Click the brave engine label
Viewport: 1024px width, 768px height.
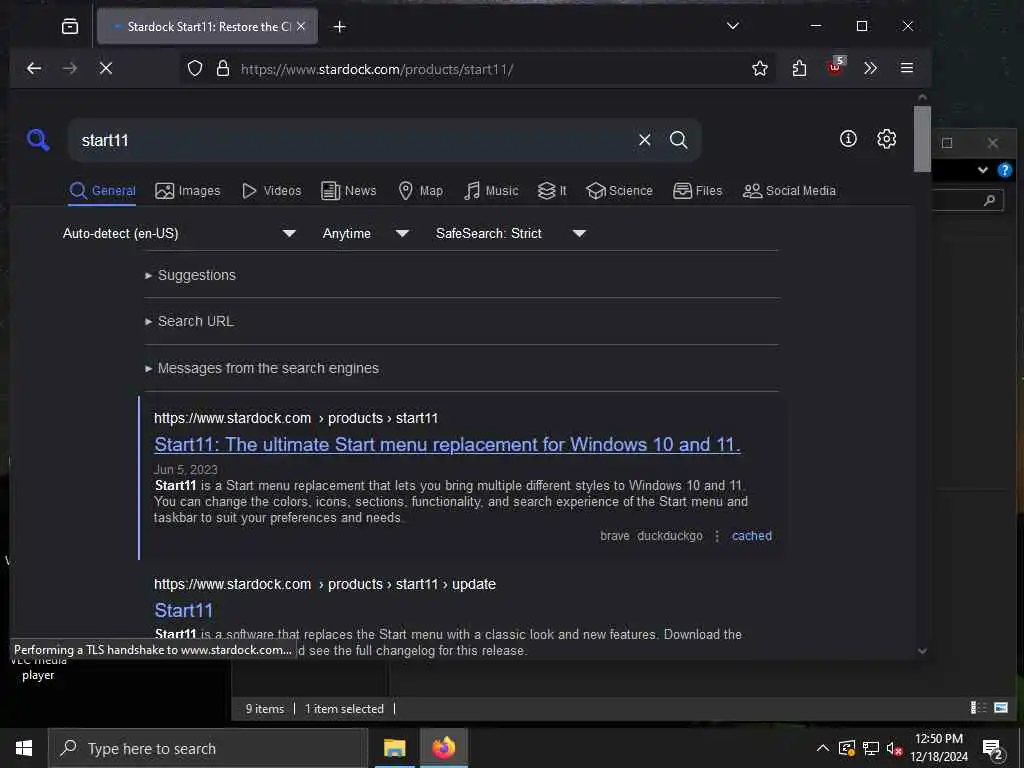pyautogui.click(x=615, y=536)
